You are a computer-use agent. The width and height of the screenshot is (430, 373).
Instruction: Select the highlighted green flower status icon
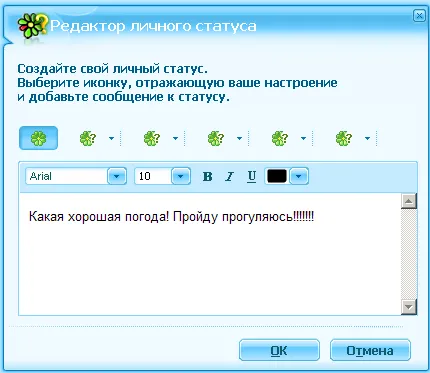(39, 138)
